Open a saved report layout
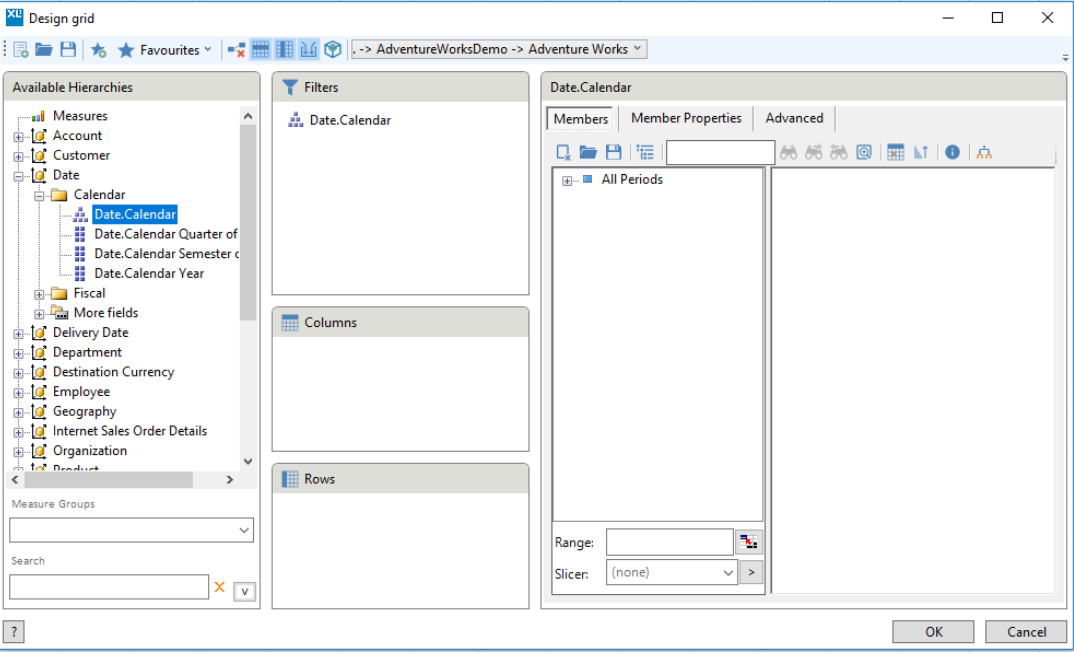The image size is (1074, 654). (46, 48)
